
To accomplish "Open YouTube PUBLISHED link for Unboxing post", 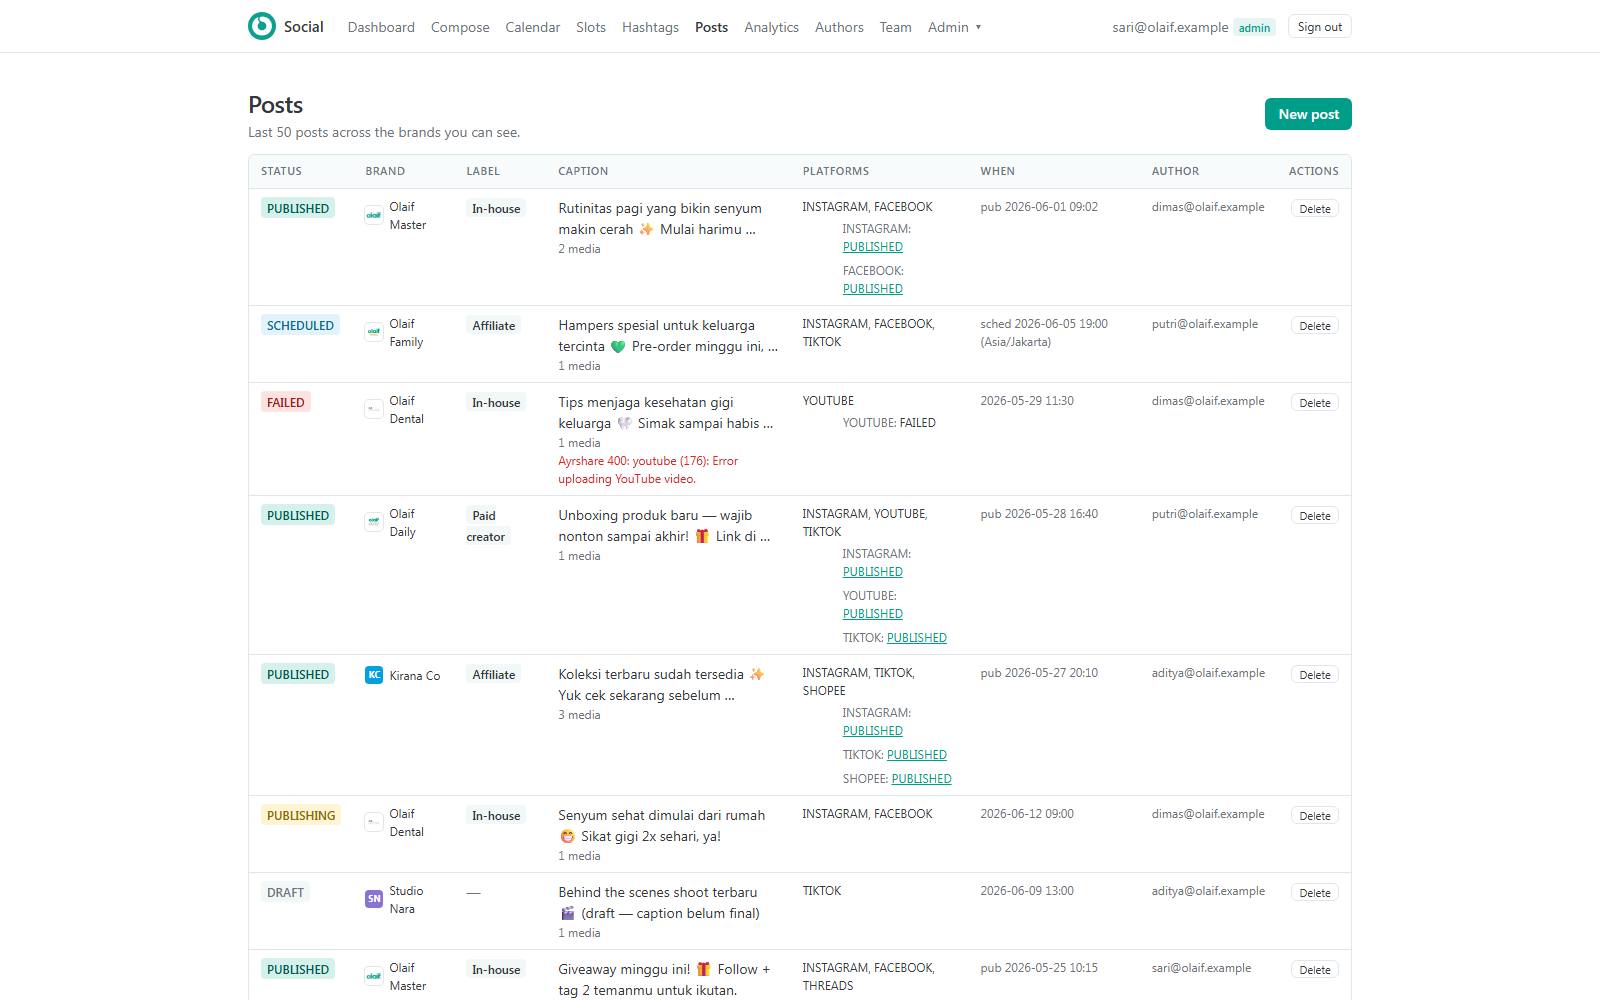I will (872, 614).
